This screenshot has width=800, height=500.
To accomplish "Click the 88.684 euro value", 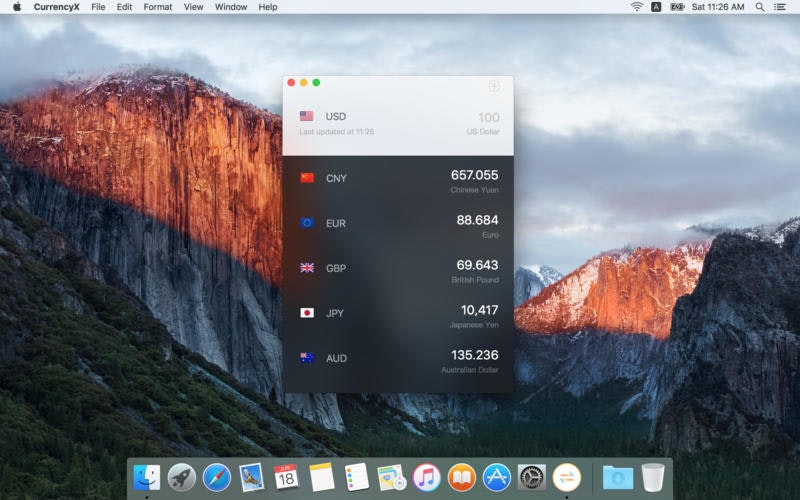I will tap(477, 220).
